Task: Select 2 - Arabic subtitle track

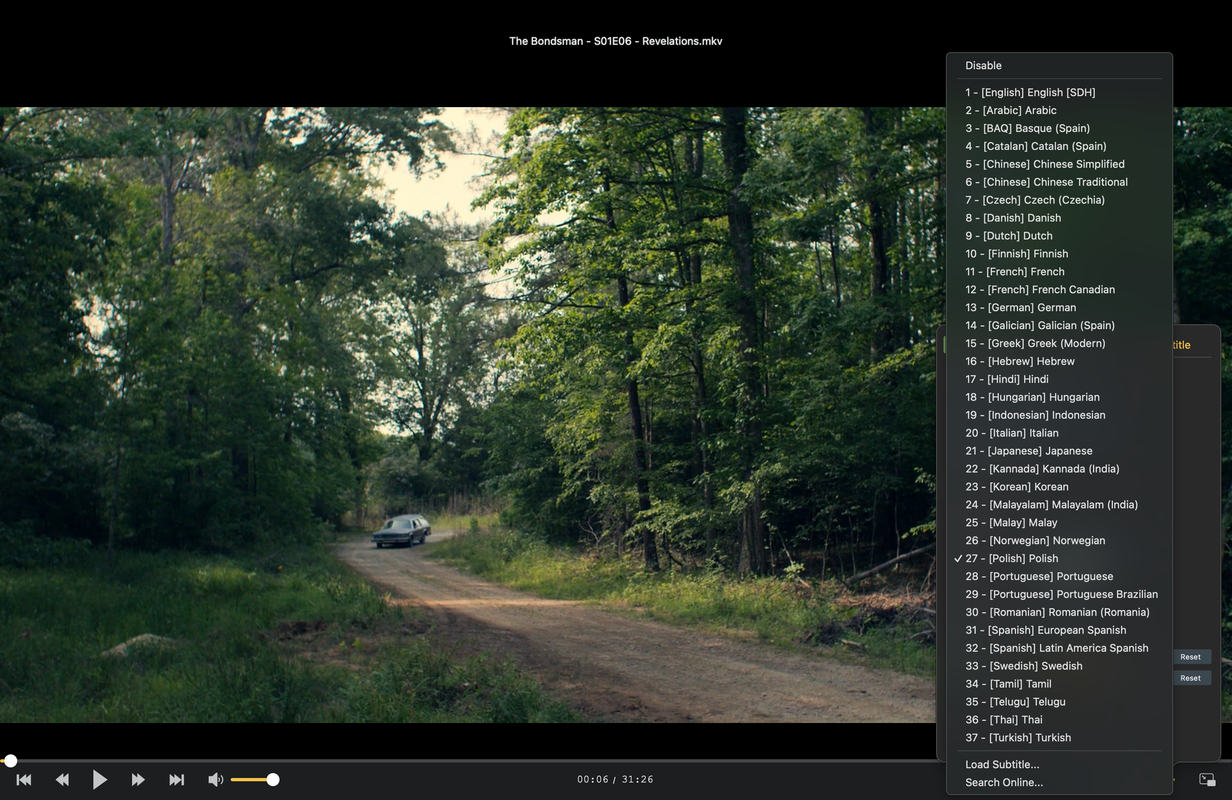Action: click(1059, 111)
